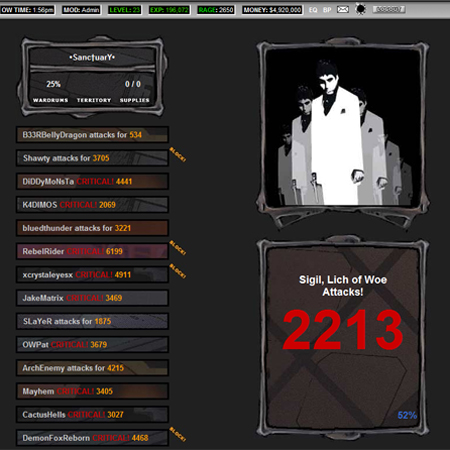
Task: Click the RAGE status box
Action: [216, 10]
